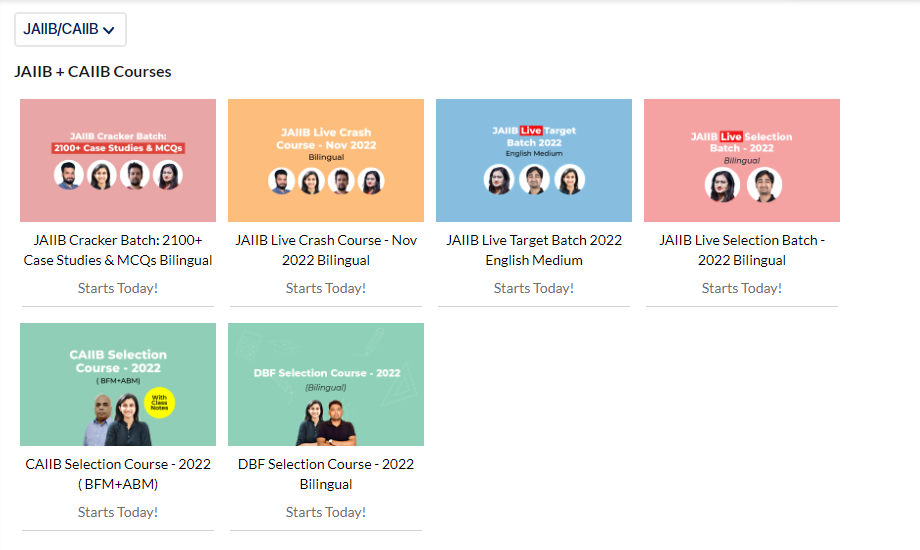Click the yellow With Class Notes badge

159,403
